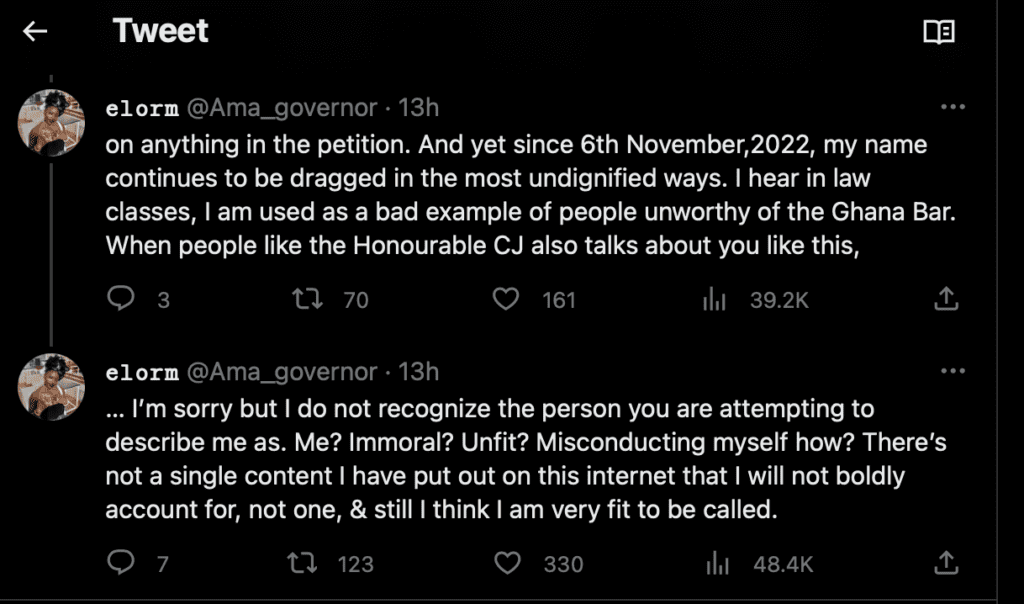The width and height of the screenshot is (1024, 604).
Task: Like the tweet with 330 likes
Action: (x=509, y=563)
